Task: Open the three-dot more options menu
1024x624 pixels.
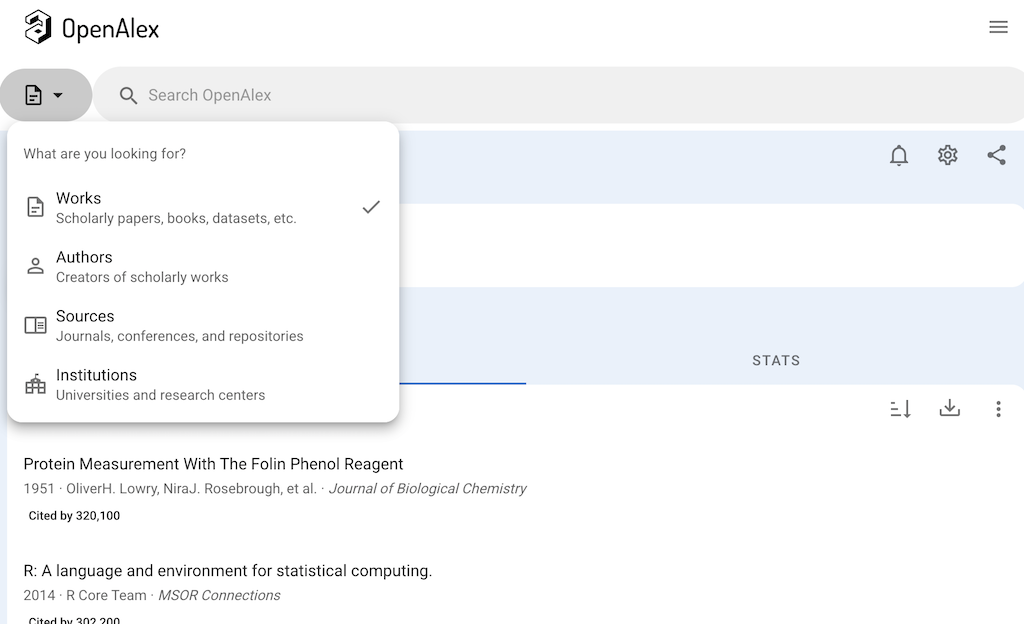Action: pyautogui.click(x=998, y=408)
